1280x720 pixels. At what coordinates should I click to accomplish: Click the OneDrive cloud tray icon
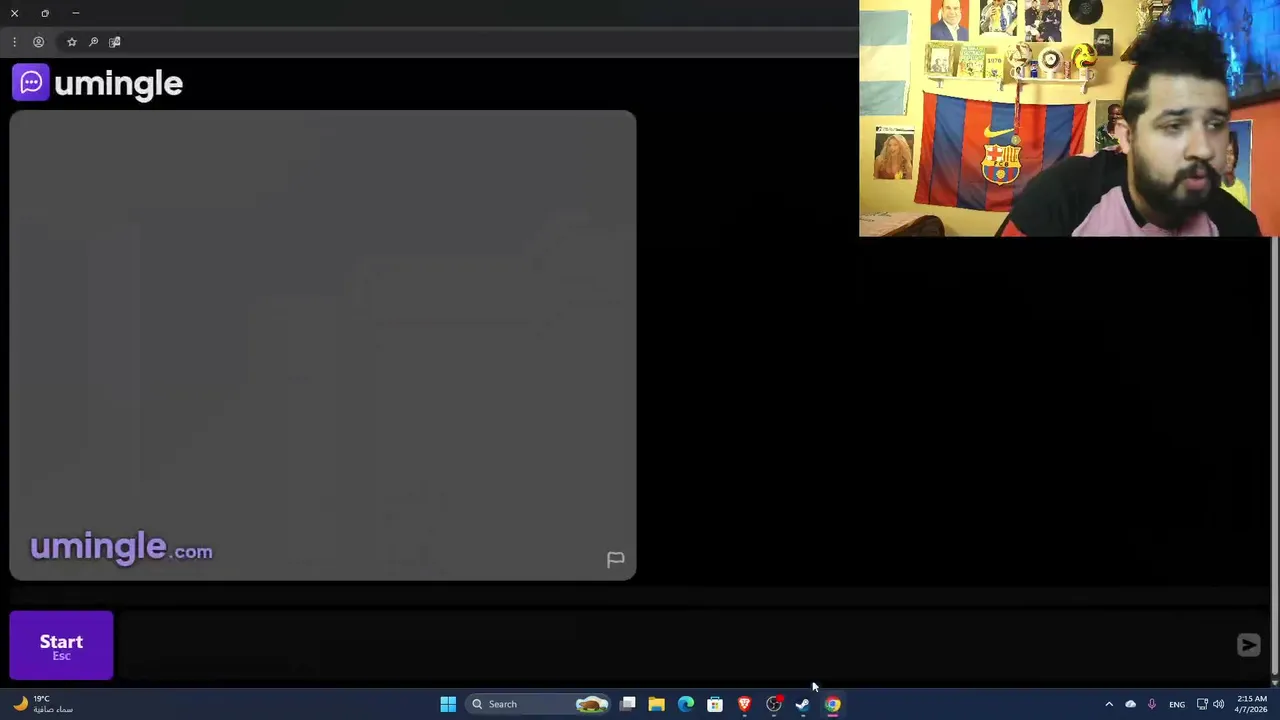pyautogui.click(x=1130, y=704)
